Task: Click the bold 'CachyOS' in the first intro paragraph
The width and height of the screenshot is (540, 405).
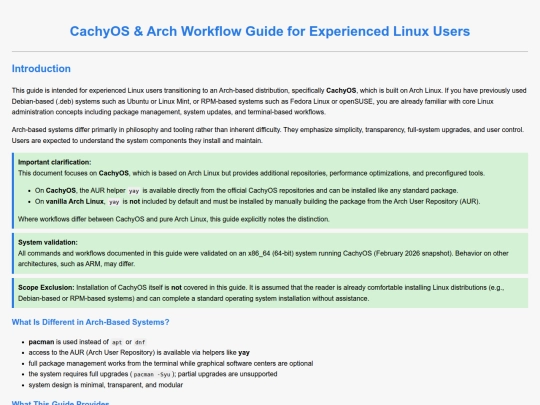Action: tap(341, 91)
